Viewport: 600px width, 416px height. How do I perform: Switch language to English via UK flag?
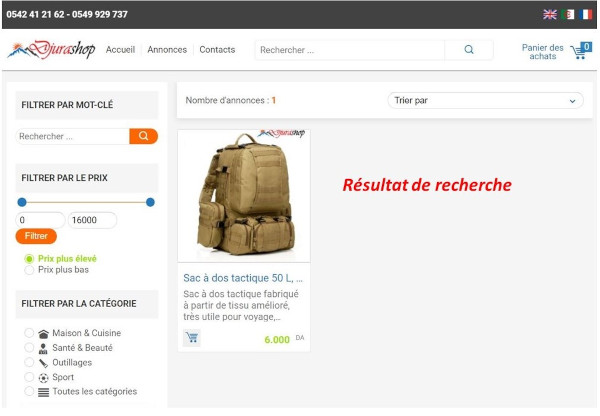click(550, 15)
